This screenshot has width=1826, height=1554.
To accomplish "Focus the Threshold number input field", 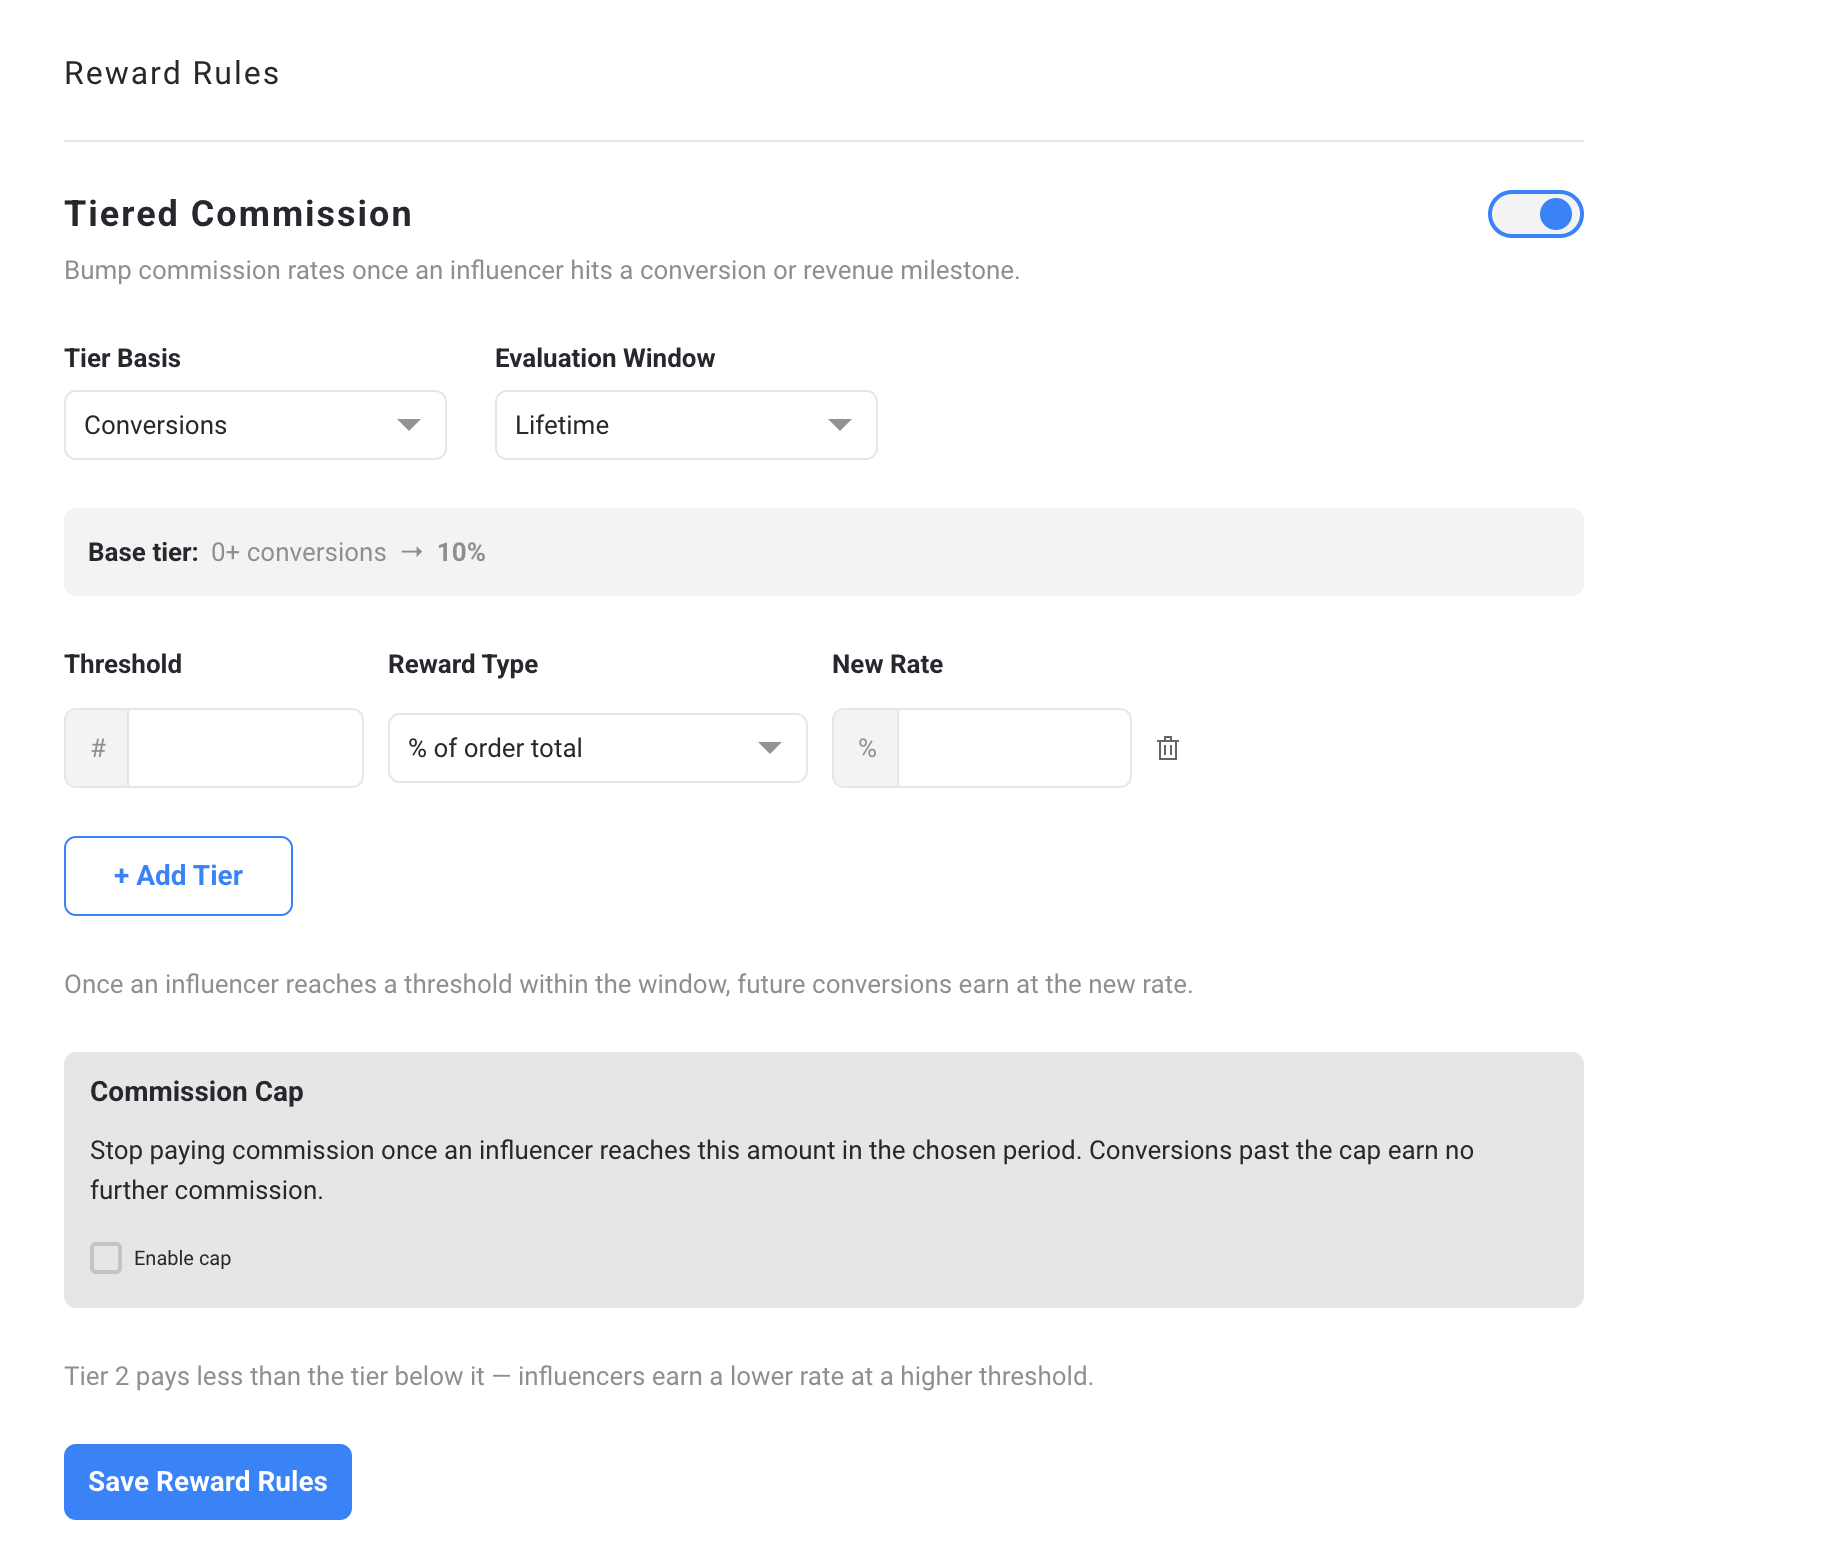I will click(245, 748).
